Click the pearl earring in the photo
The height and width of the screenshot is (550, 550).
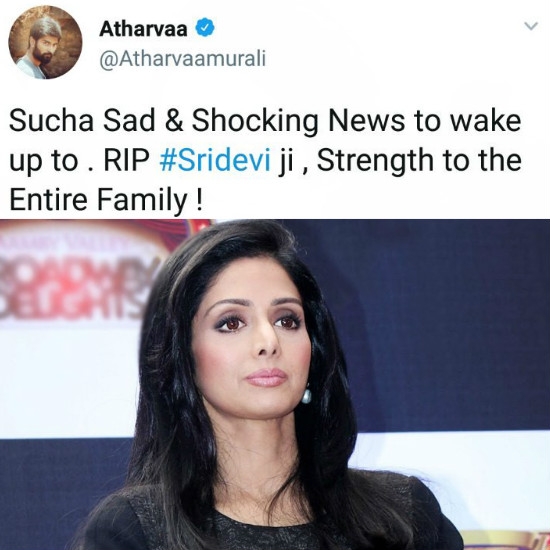point(306,395)
